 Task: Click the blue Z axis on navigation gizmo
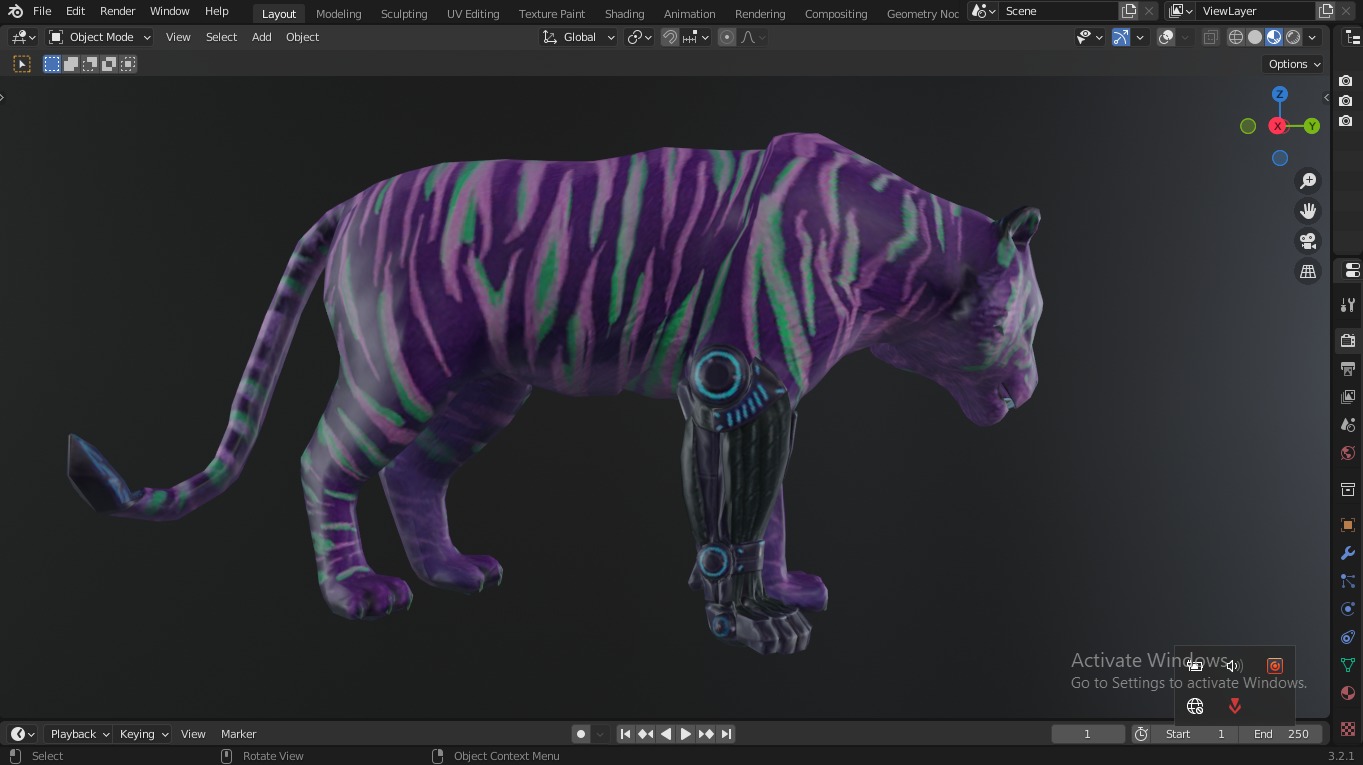(1279, 94)
